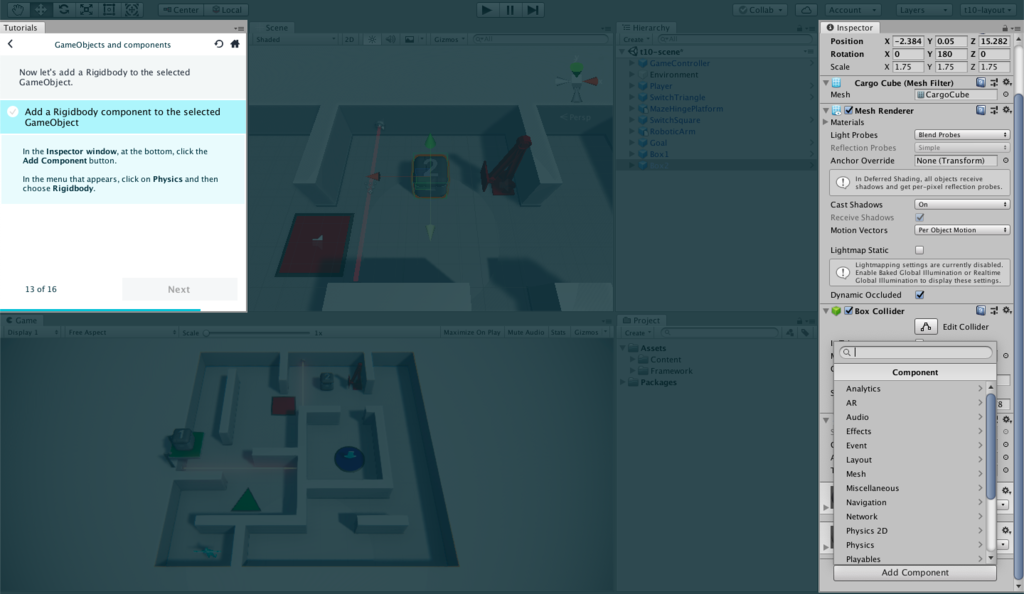1024x594 pixels.
Task: Toggle the Mesh Renderer enabled checkbox
Action: tap(848, 110)
